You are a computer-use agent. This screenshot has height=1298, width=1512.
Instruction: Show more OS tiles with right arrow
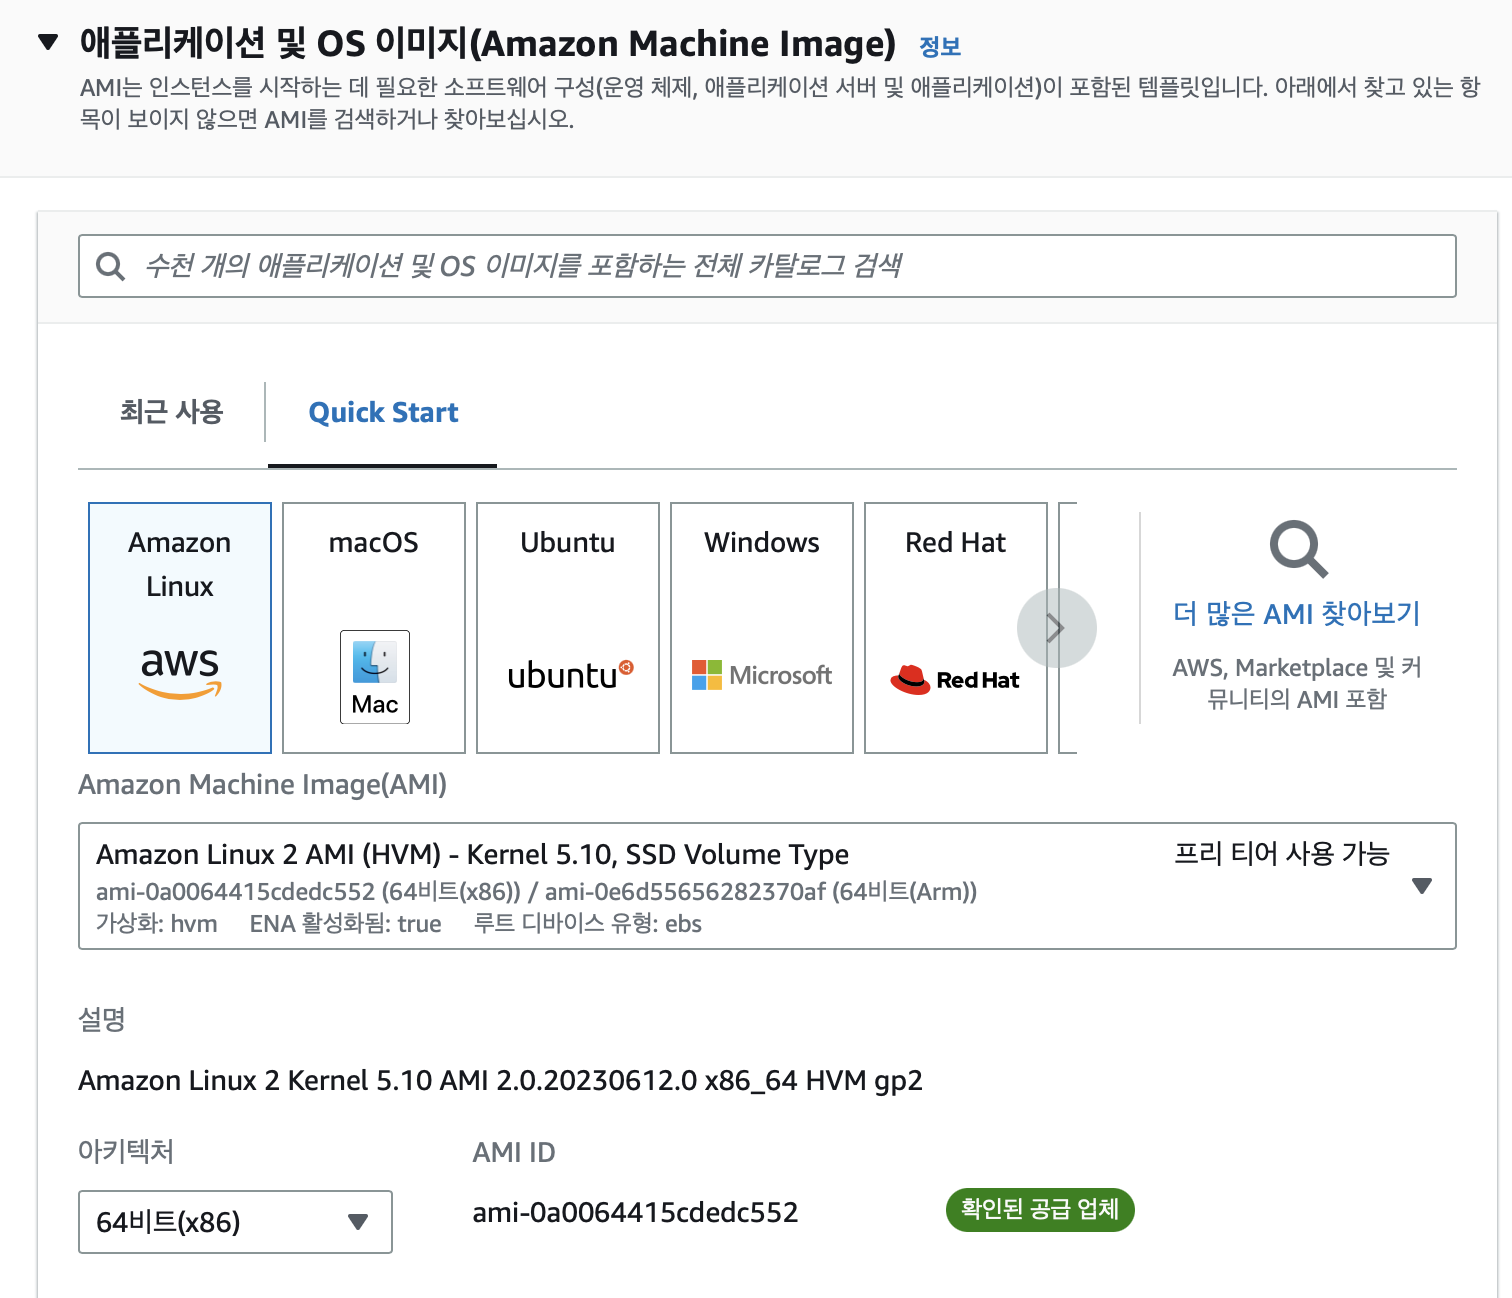tap(1056, 628)
